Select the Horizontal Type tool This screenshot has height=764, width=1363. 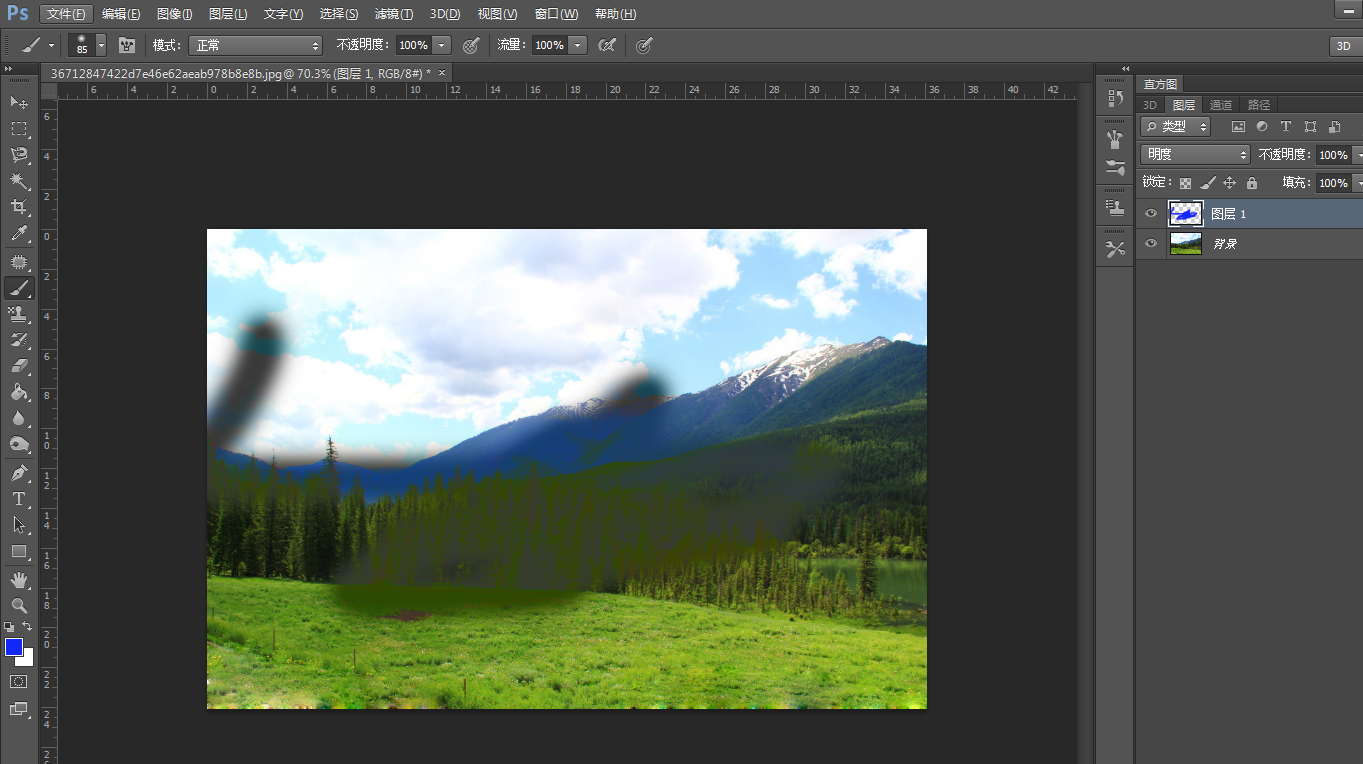(x=19, y=498)
